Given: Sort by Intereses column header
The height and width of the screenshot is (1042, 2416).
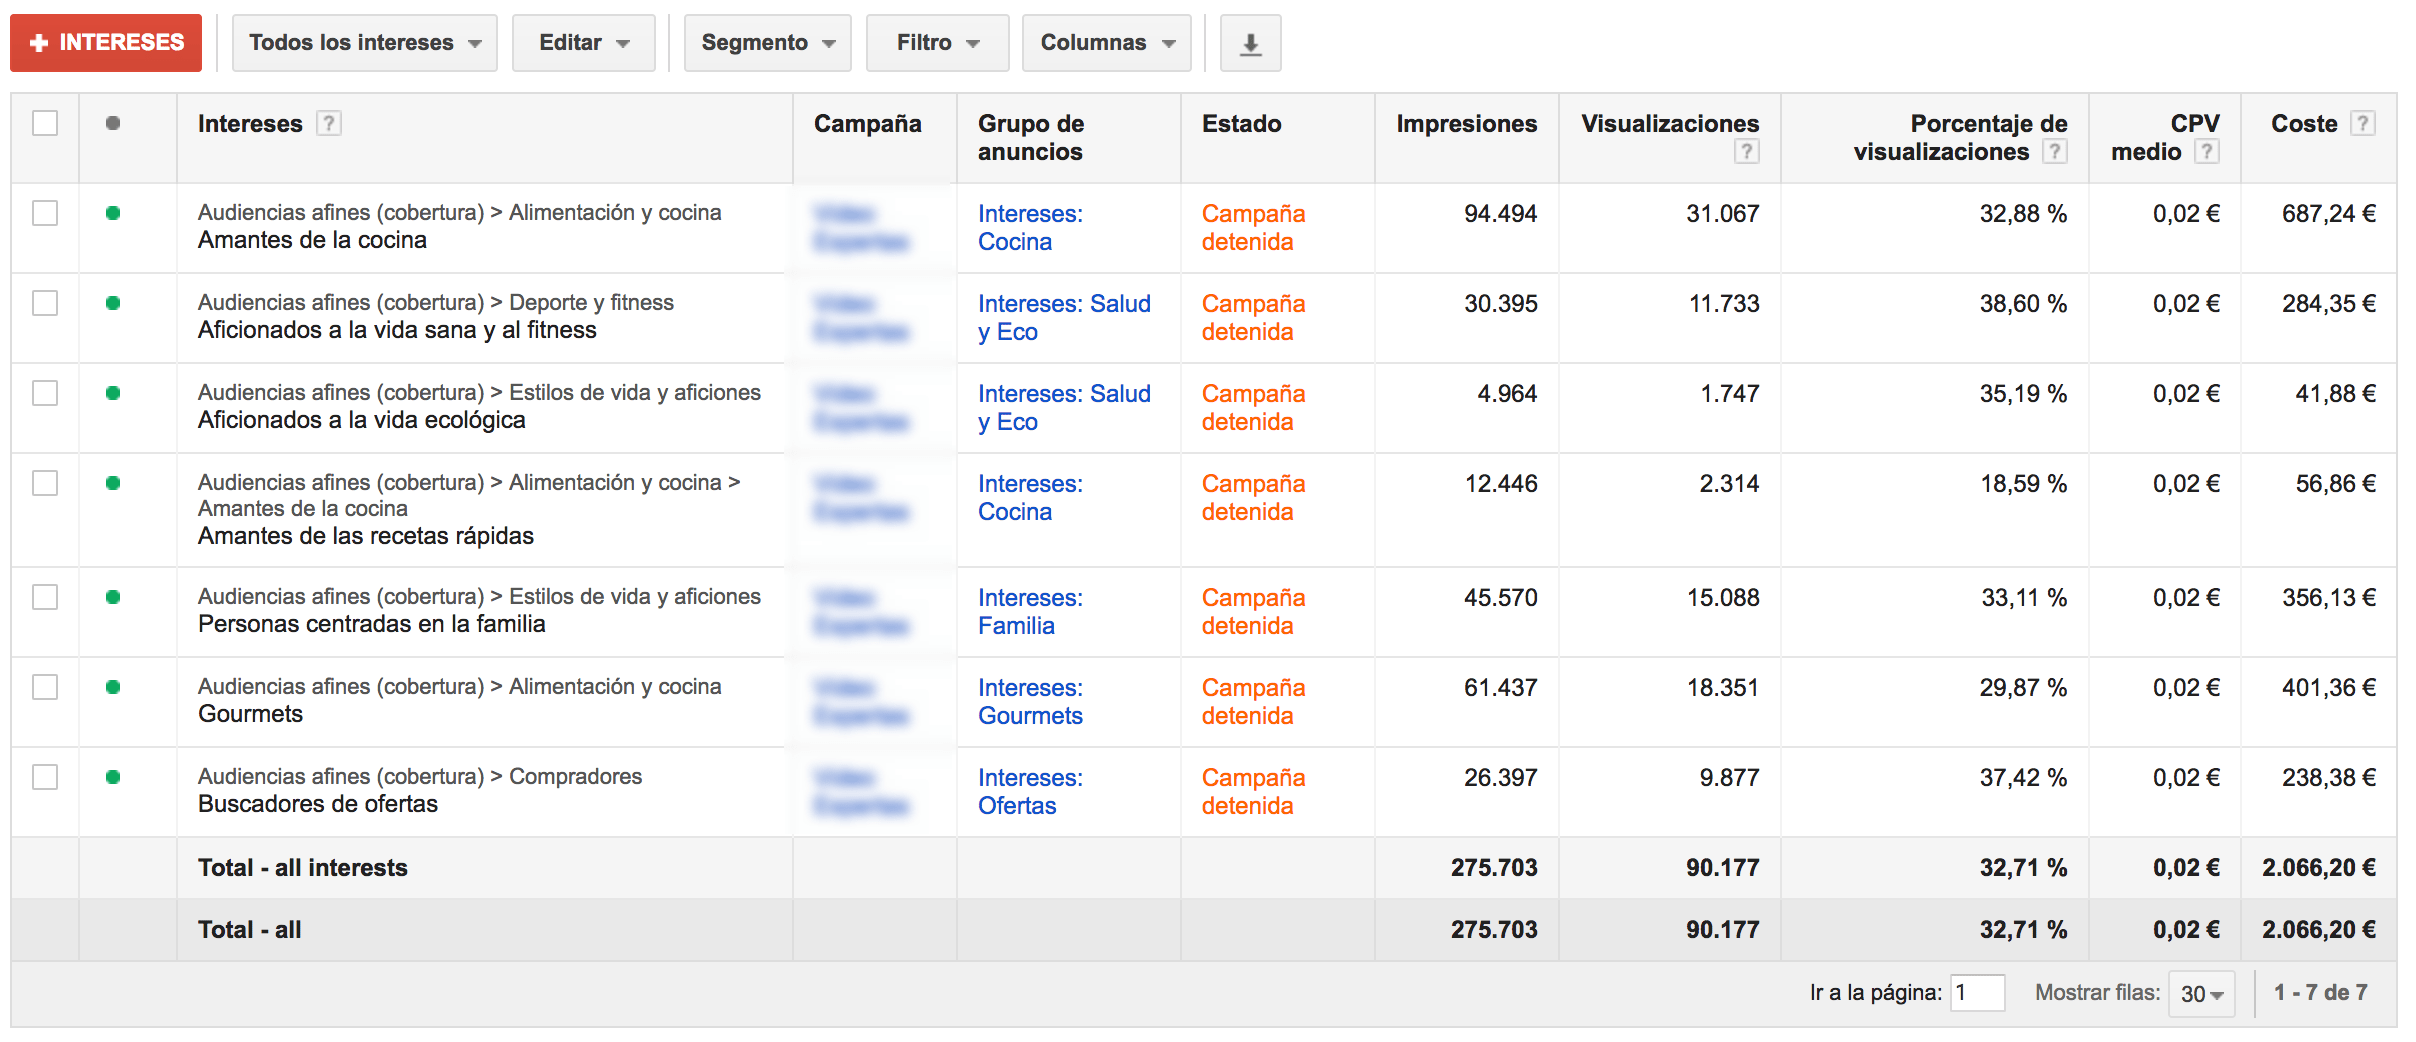Looking at the screenshot, I should pos(250,124).
